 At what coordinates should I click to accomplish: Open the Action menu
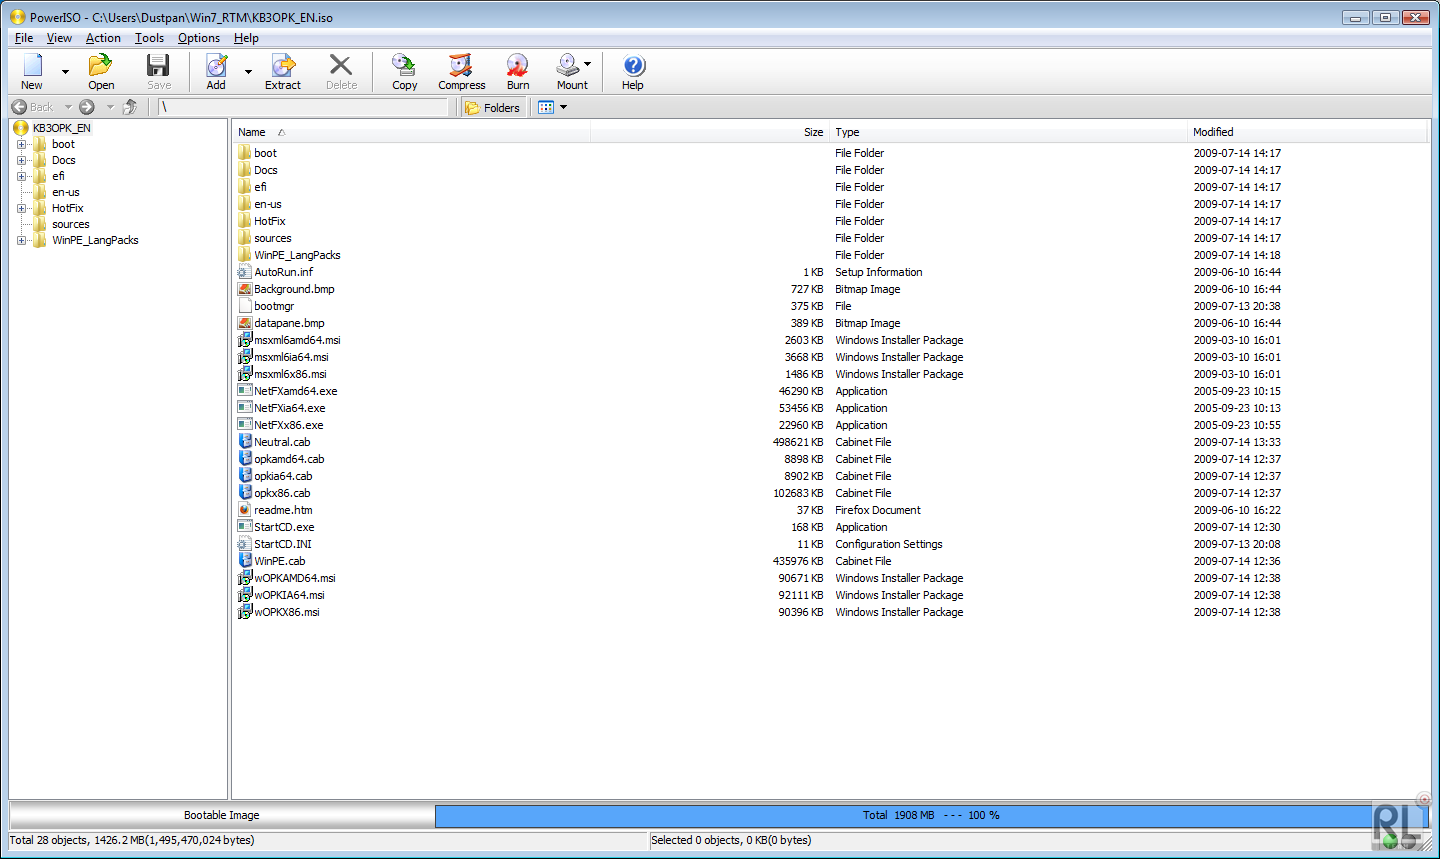[x=103, y=38]
